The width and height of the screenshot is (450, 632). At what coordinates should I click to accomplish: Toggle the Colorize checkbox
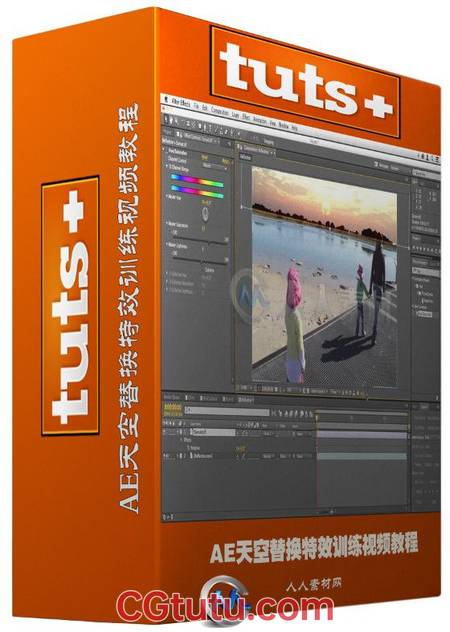[x=201, y=270]
